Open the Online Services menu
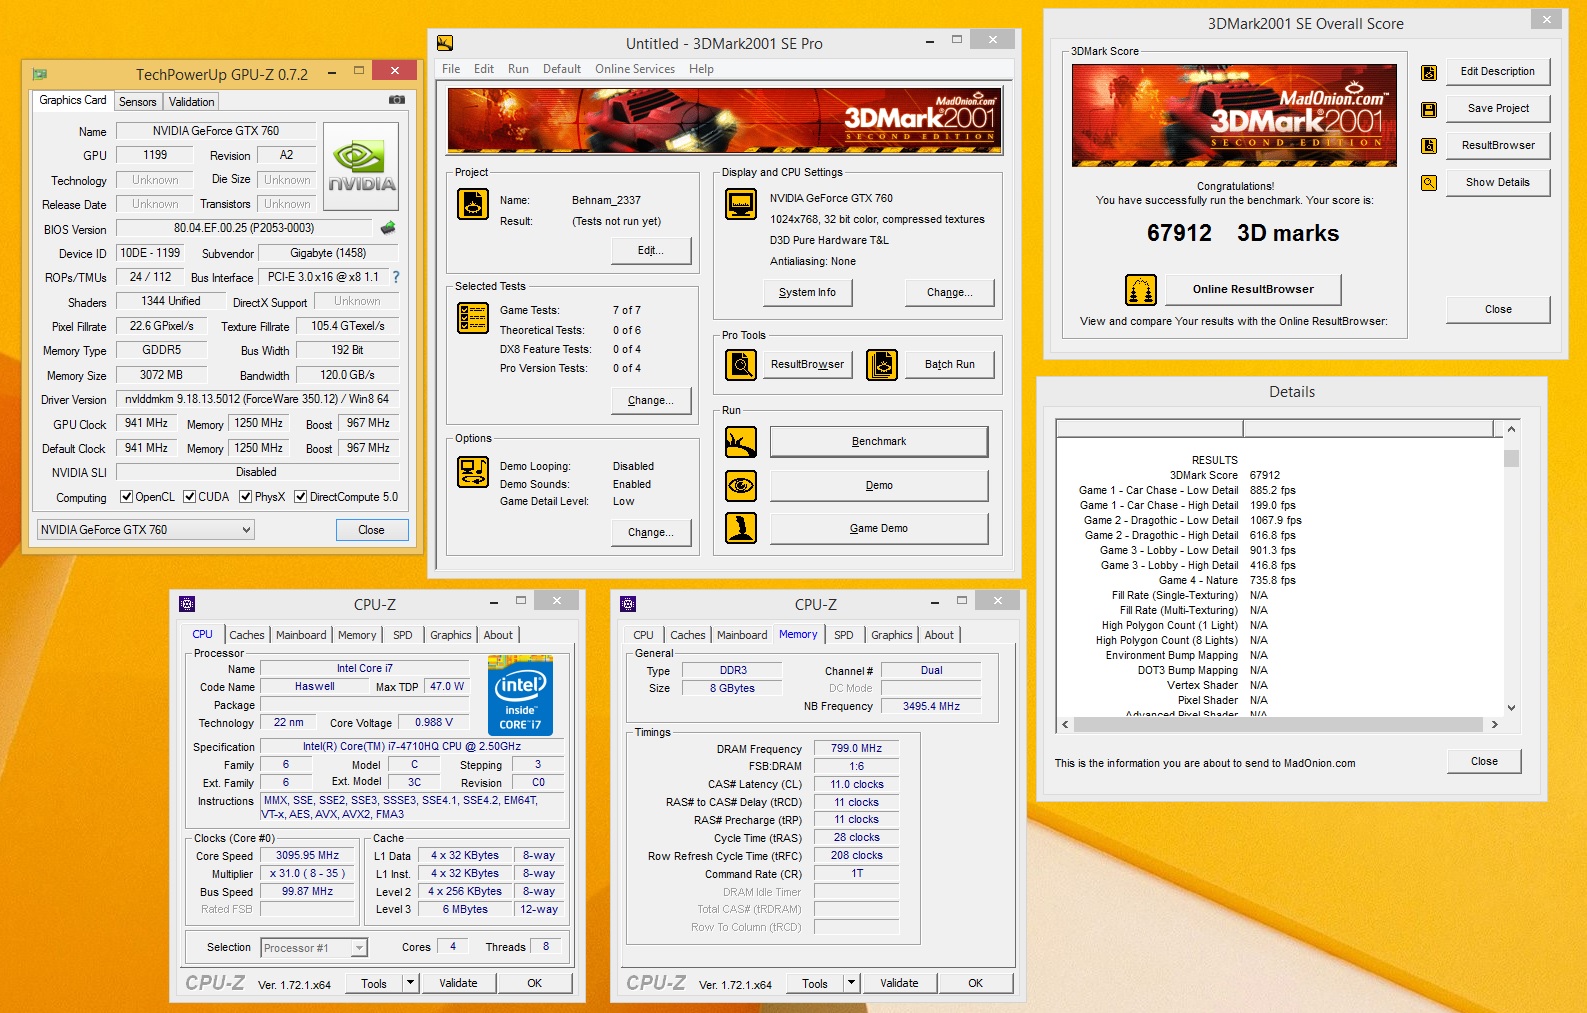1587x1013 pixels. 635,69
